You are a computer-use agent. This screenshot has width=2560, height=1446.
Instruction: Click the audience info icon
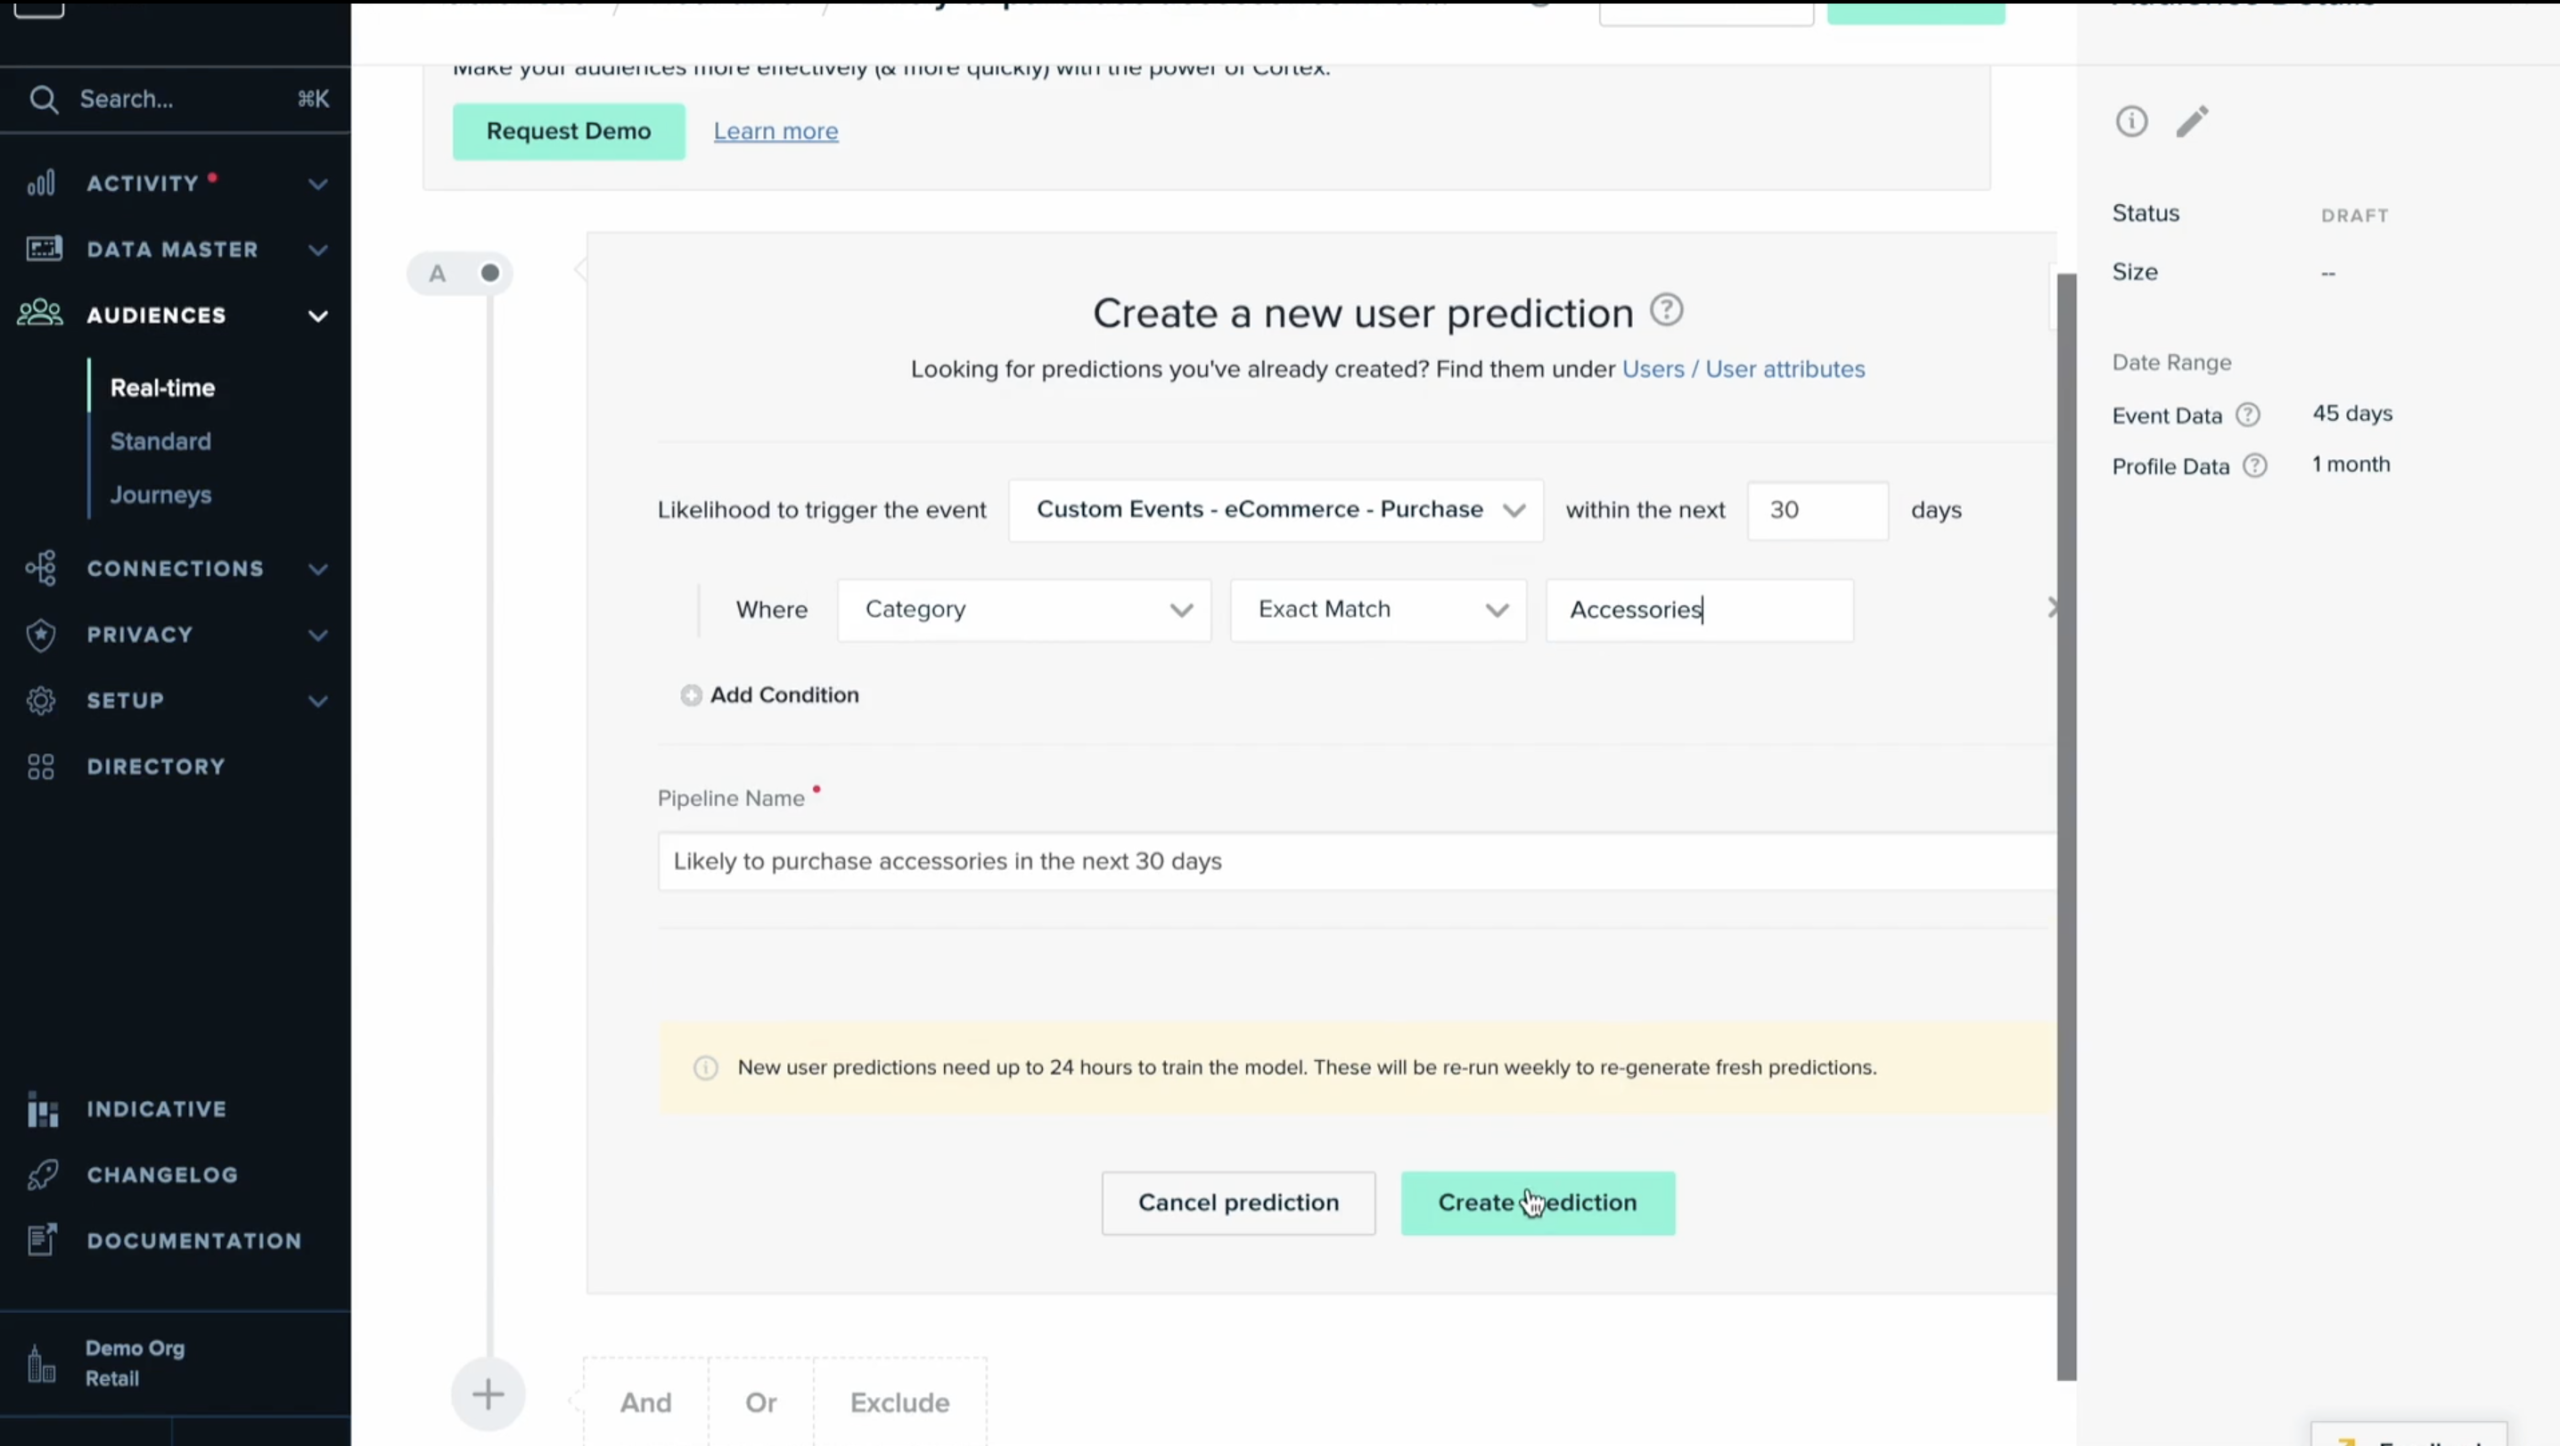(2131, 122)
